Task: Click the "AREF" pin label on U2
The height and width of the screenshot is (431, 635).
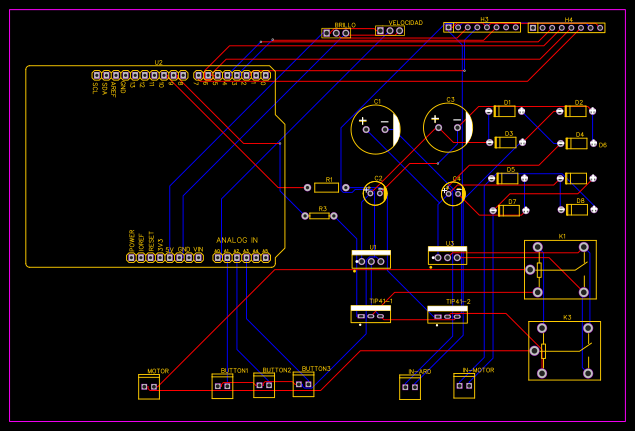Action: (114, 90)
